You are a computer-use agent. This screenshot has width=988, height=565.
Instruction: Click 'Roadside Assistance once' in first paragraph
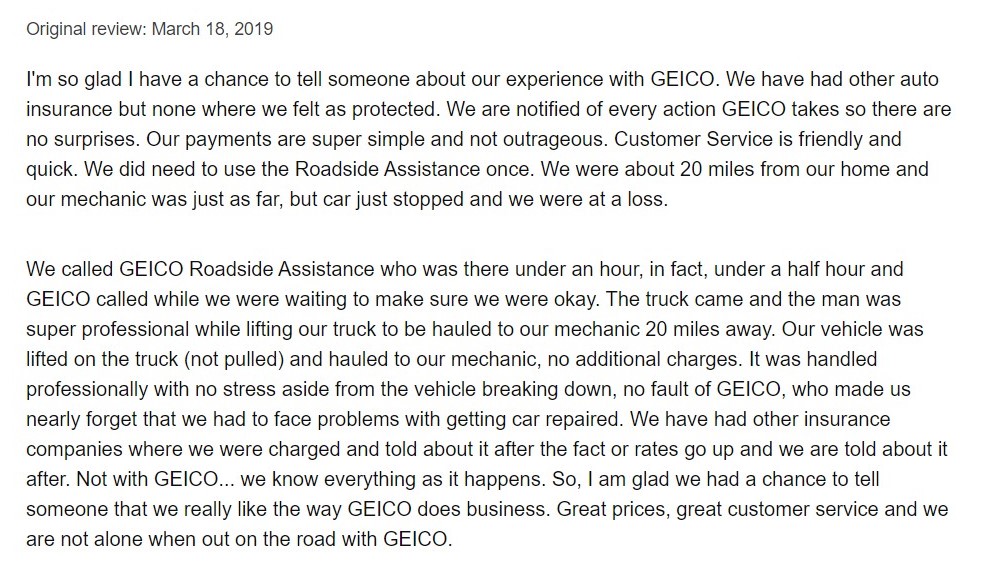(x=415, y=169)
